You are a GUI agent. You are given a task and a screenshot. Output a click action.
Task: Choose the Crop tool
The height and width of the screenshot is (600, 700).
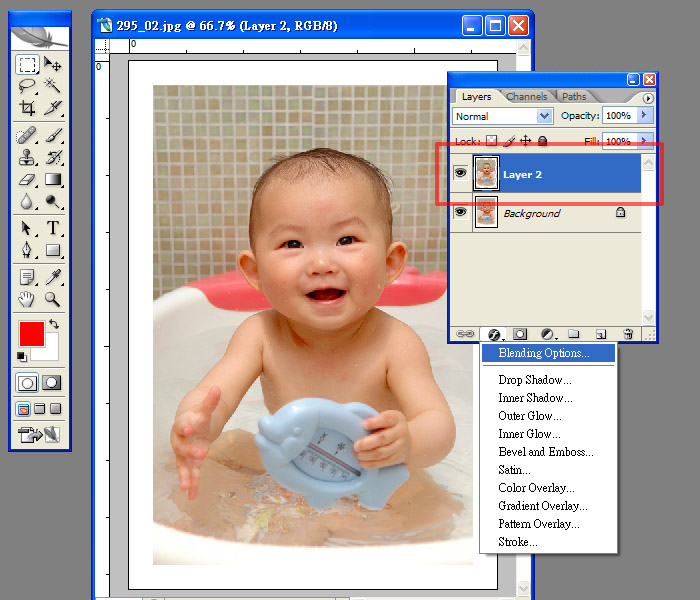[27, 108]
